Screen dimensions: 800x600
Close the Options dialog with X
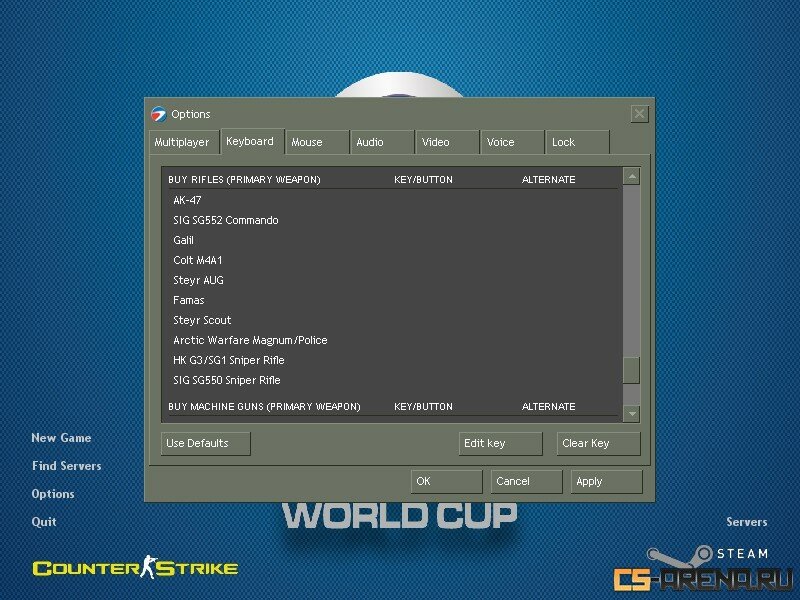tap(639, 114)
